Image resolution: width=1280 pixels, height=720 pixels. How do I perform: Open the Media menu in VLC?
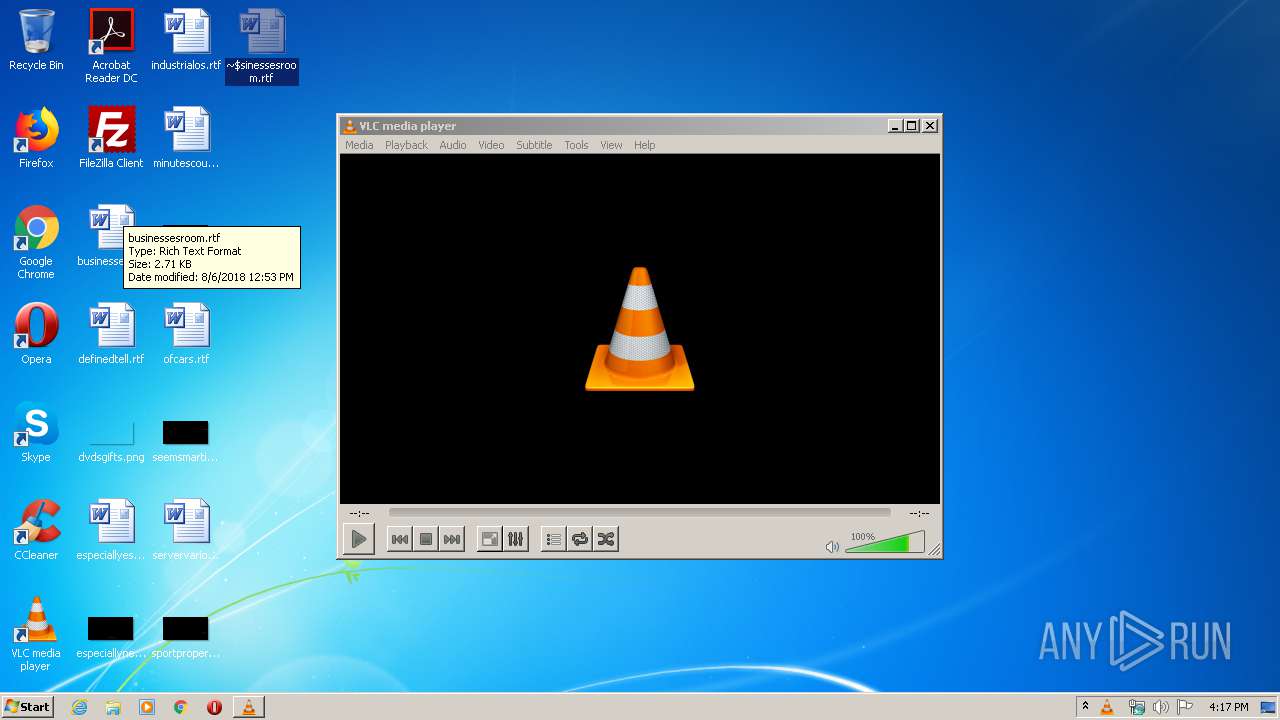pos(359,145)
